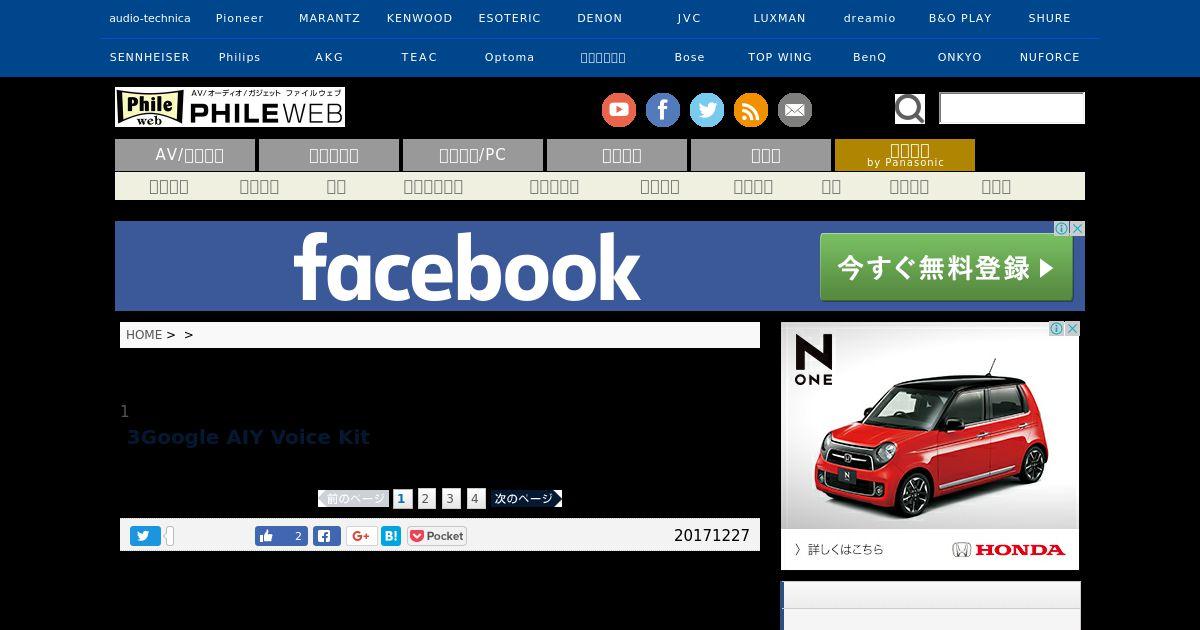Open the dreamio brand link

(870, 18)
